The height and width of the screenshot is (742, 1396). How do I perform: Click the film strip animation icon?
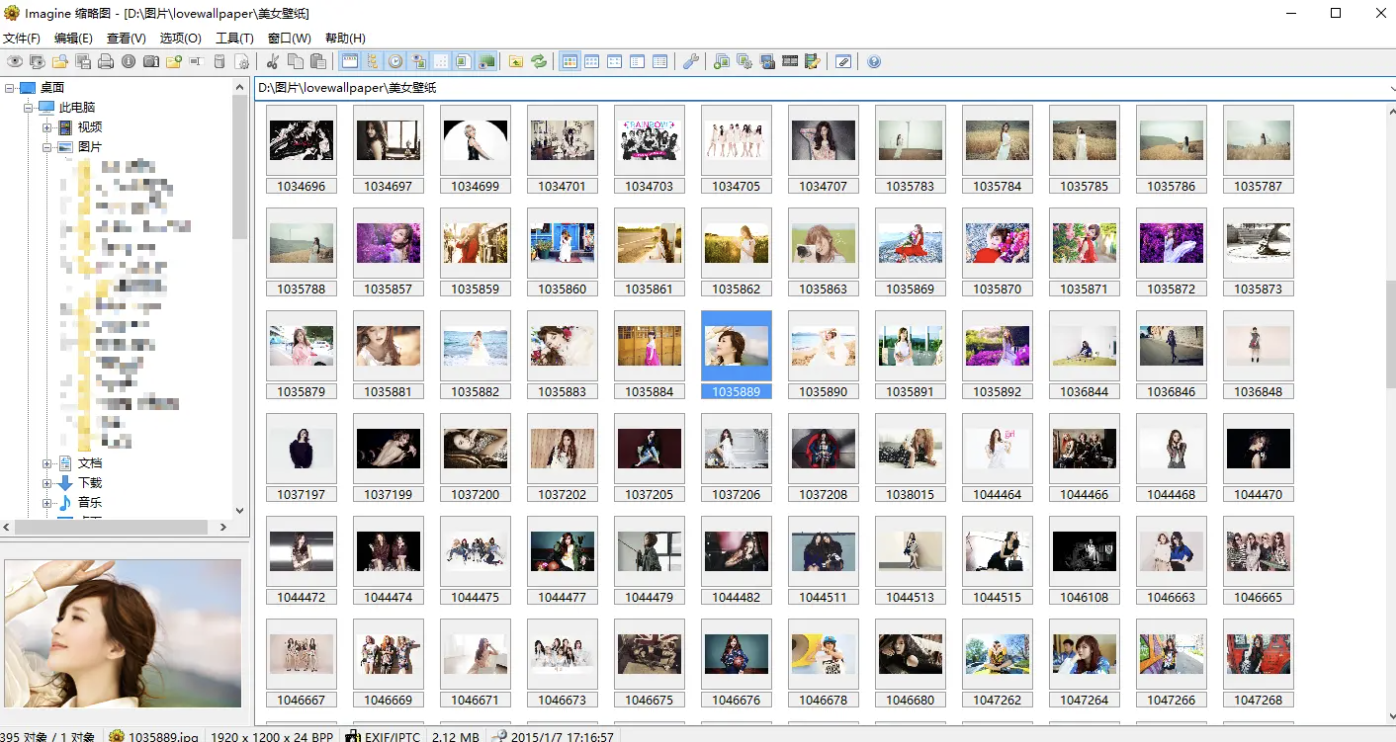pos(790,62)
